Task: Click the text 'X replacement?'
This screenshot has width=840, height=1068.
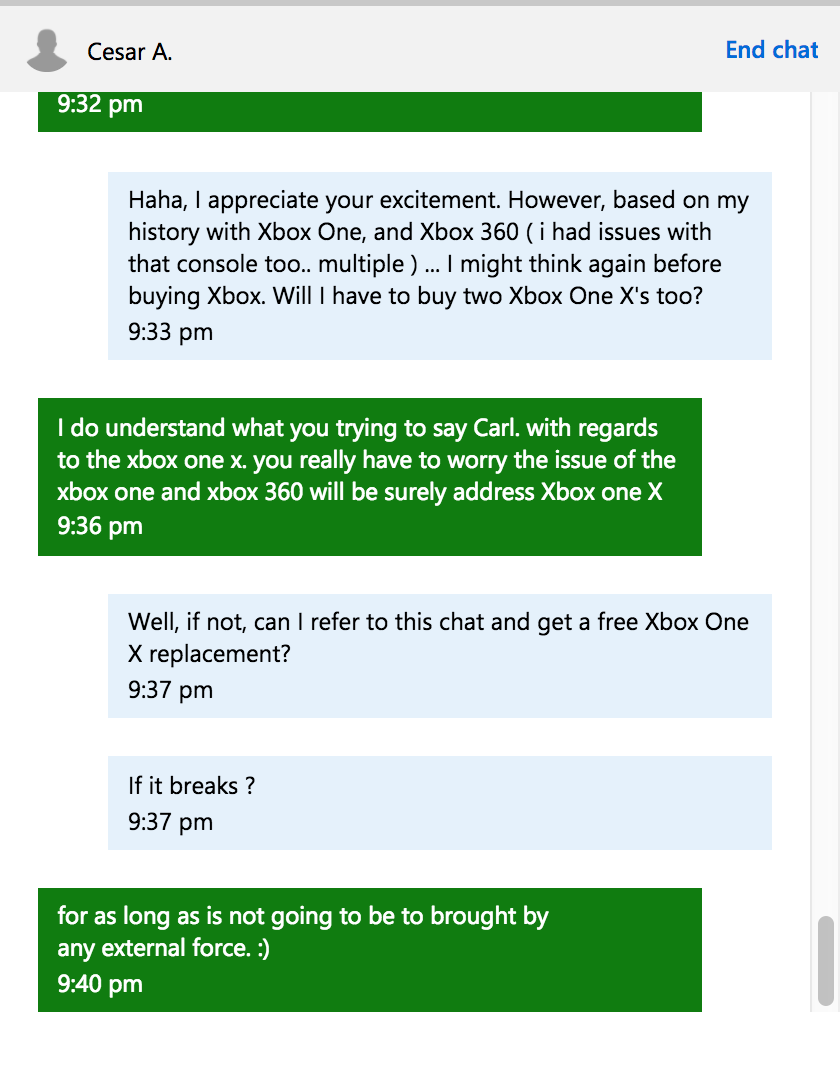Action: click(x=209, y=654)
